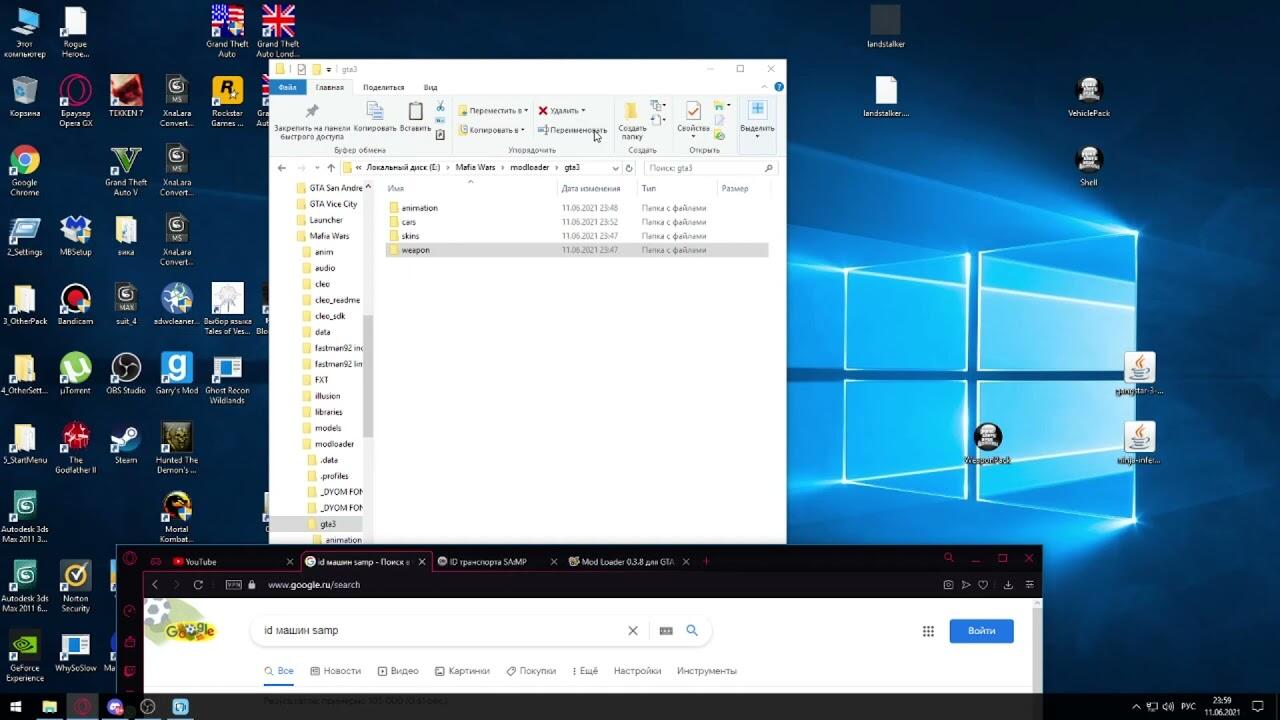Select the animation folder
Screen dimensions: 1280x720
tap(419, 208)
